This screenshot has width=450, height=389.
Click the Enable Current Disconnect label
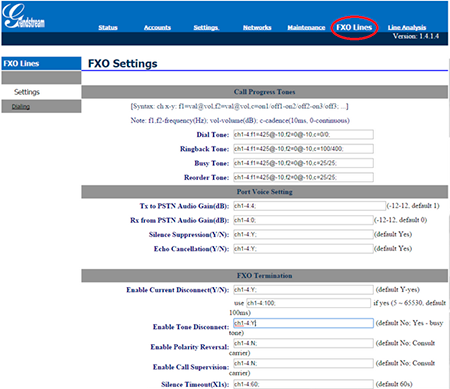click(178, 290)
